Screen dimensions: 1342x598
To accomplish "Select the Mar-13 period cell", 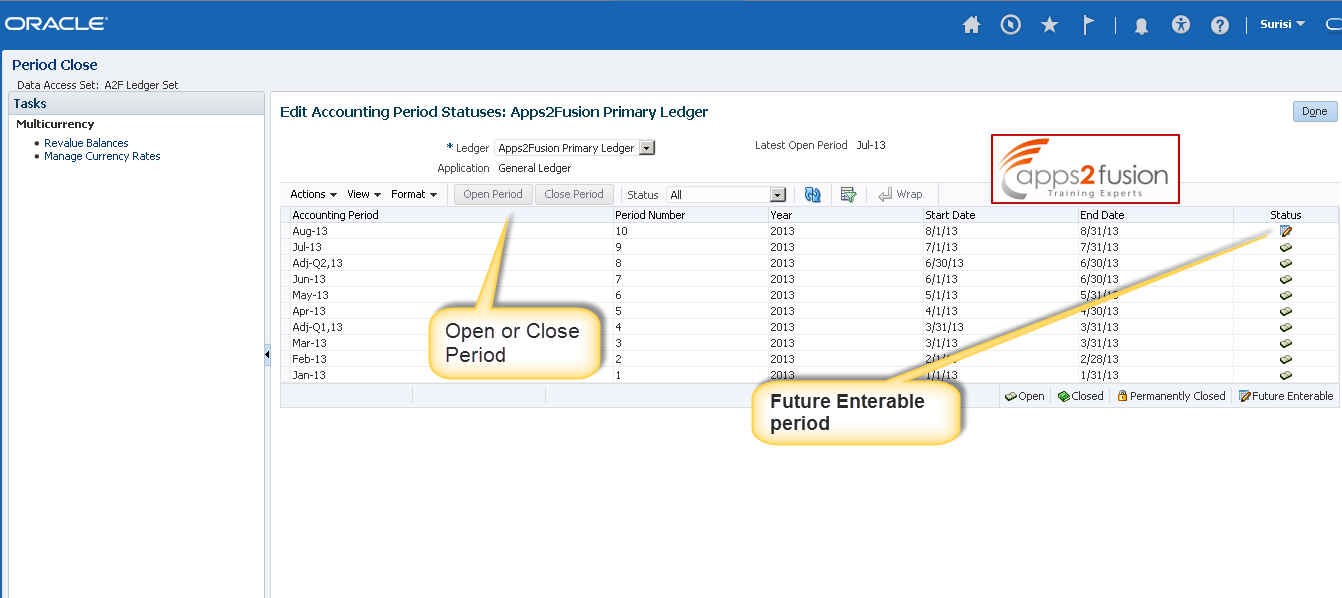I will 451,343.
